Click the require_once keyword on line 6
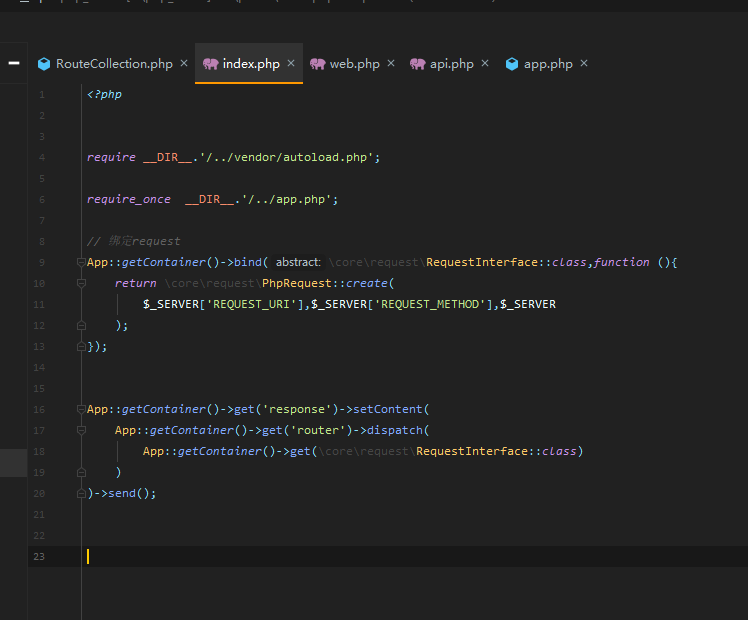Image resolution: width=748 pixels, height=620 pixels. click(128, 199)
